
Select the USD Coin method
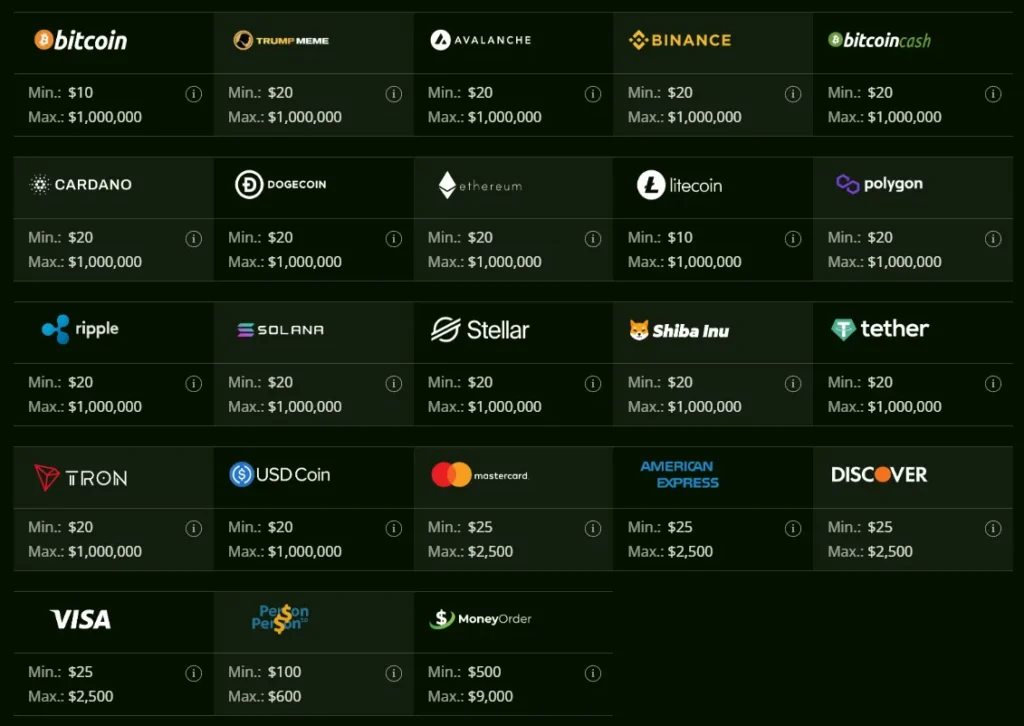280,475
